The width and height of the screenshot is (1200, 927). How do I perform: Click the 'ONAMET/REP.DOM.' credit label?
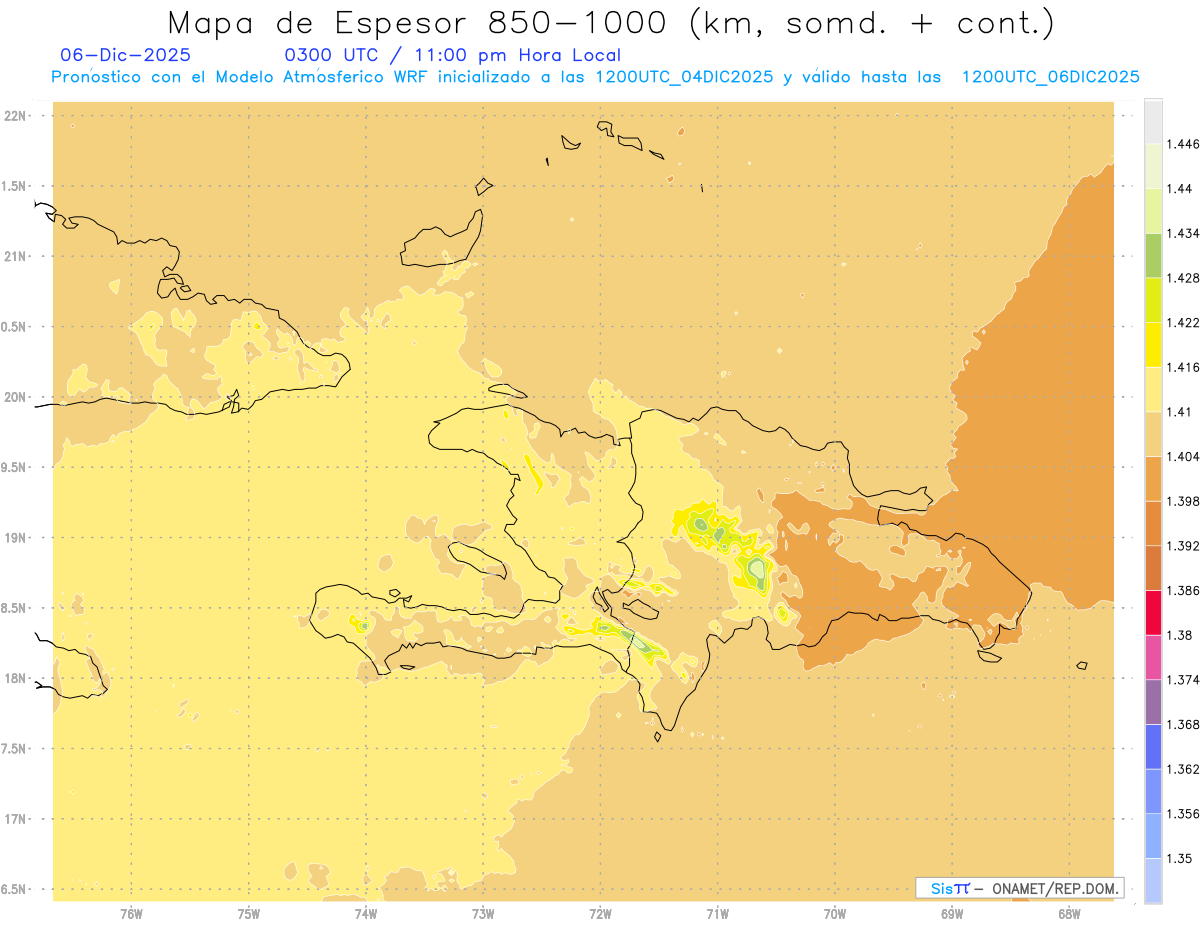pos(1057,888)
